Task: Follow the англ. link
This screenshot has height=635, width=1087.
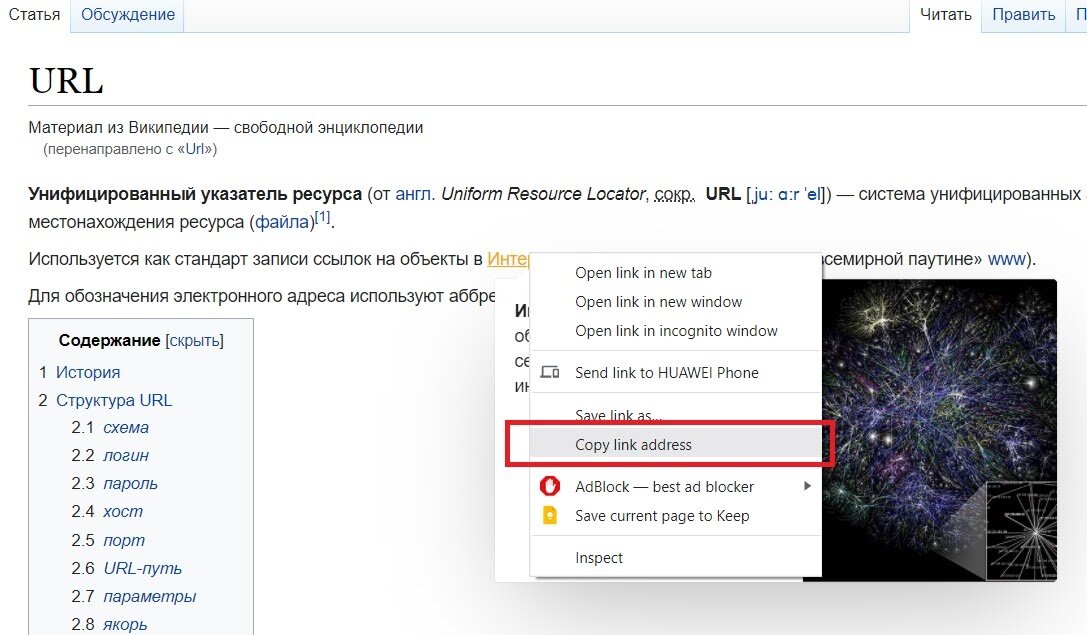Action: [x=415, y=194]
